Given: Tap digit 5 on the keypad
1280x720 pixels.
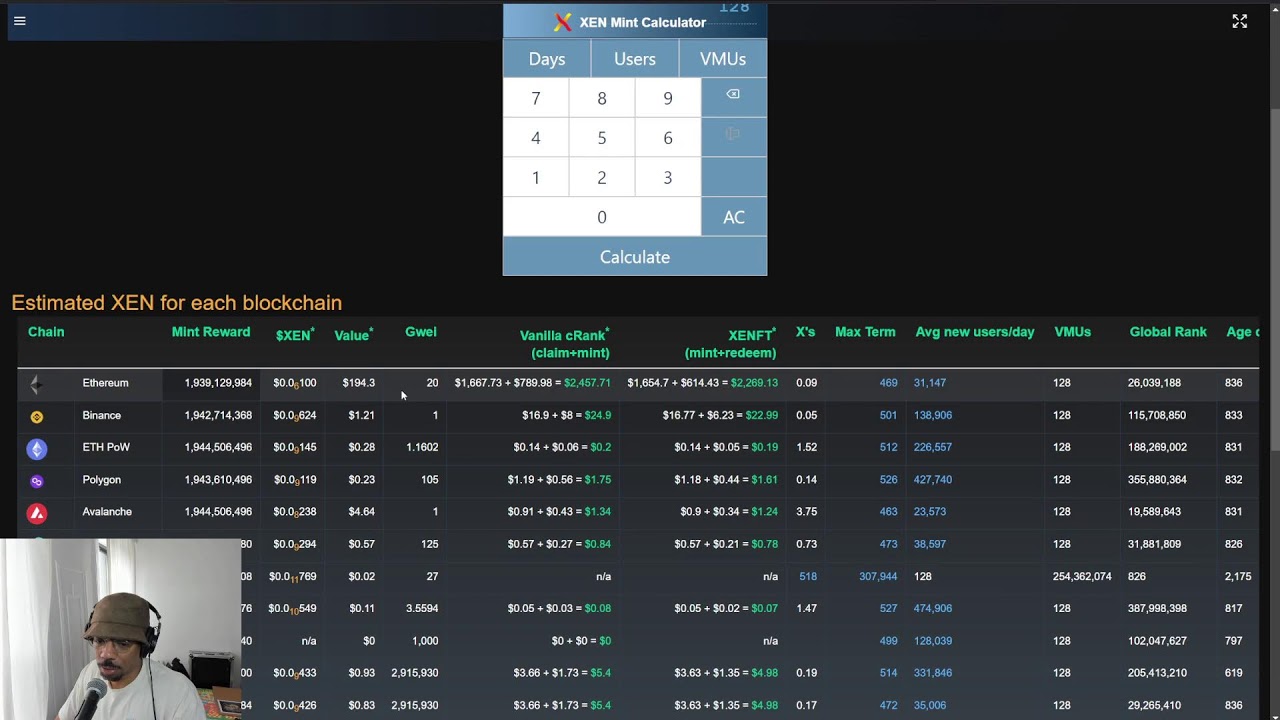Looking at the screenshot, I should pos(602,138).
